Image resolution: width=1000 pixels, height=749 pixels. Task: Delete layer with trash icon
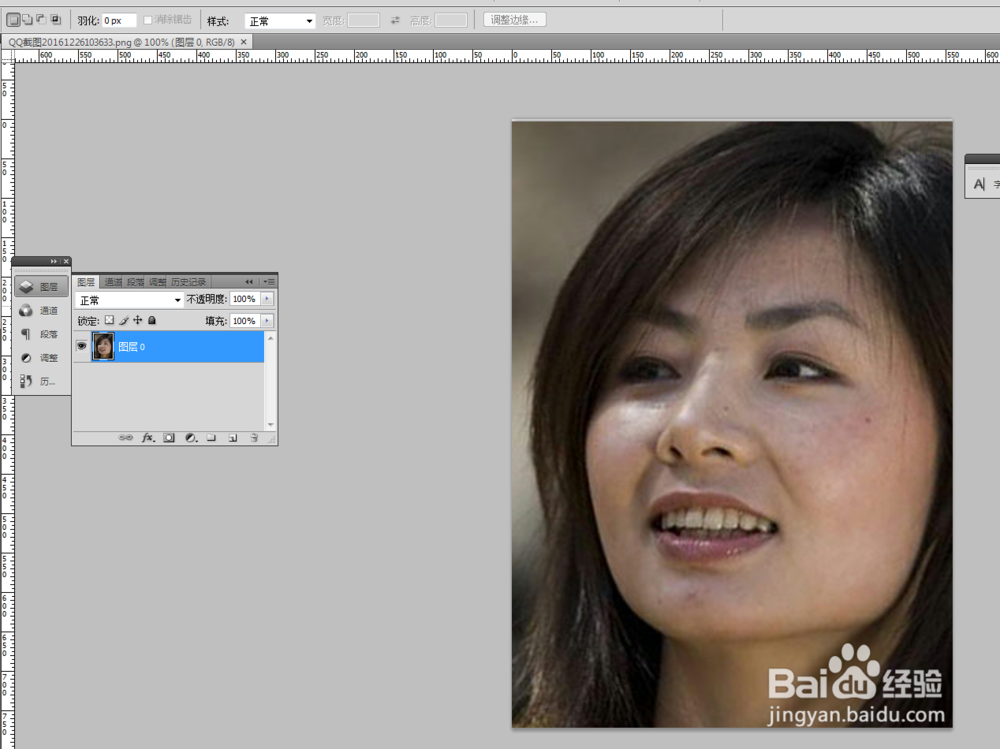point(254,438)
